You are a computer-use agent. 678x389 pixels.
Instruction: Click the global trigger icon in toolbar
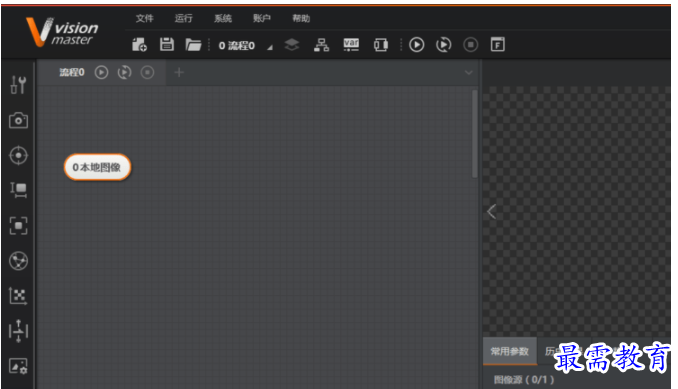[x=381, y=45]
